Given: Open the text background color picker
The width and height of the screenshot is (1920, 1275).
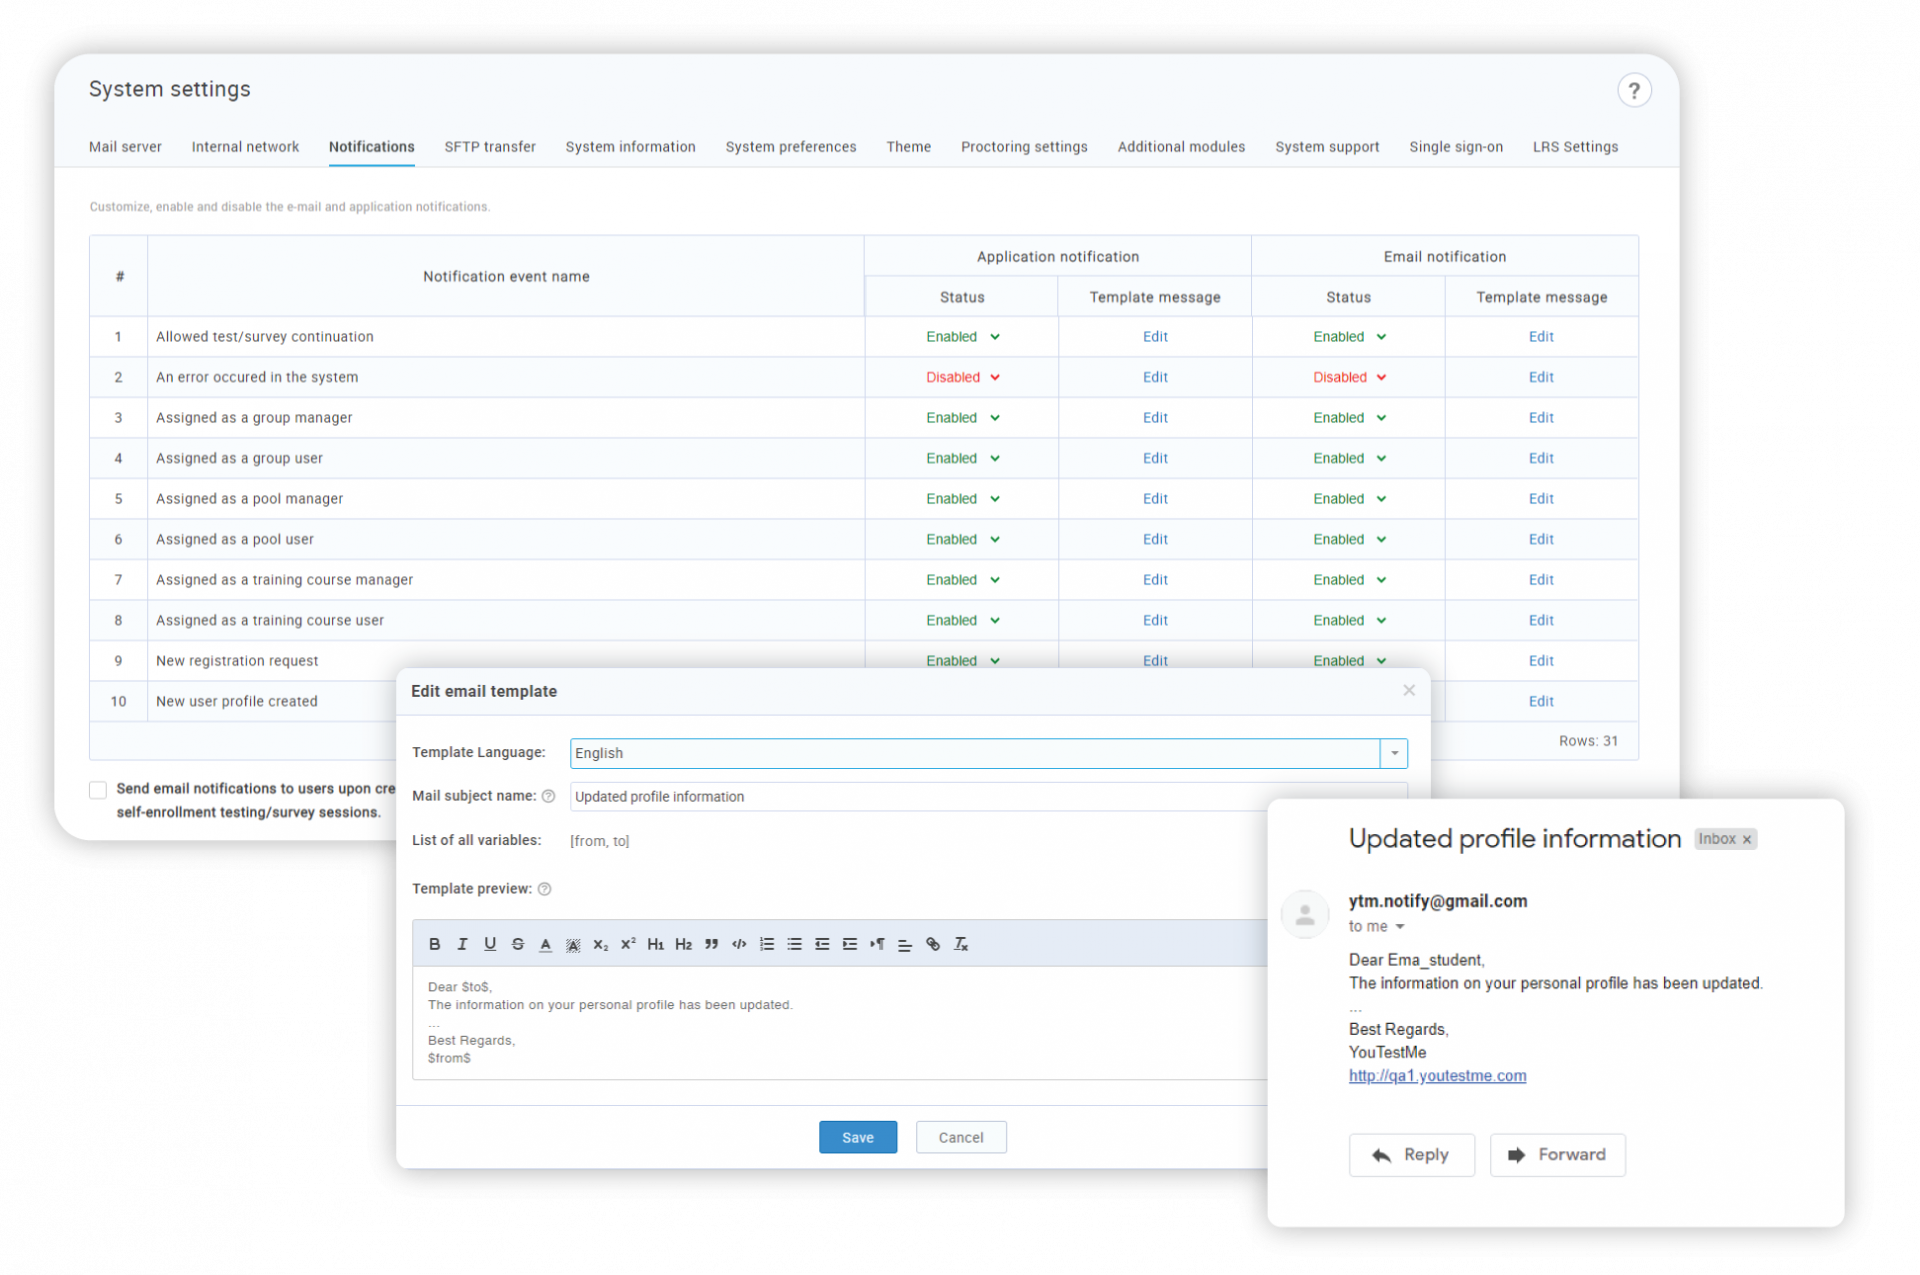Looking at the screenshot, I should 573,944.
